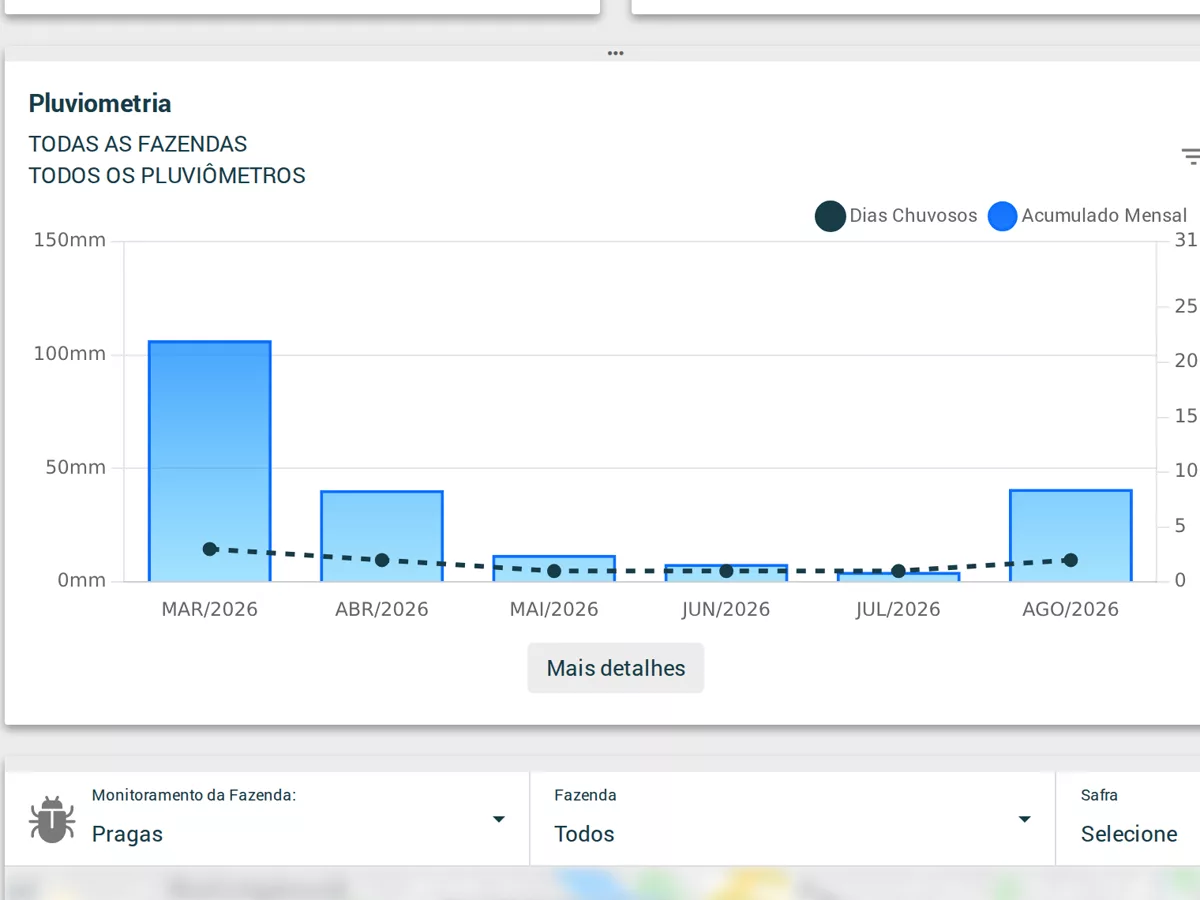Click the AGO/2026 axis label

pyautogui.click(x=1070, y=609)
